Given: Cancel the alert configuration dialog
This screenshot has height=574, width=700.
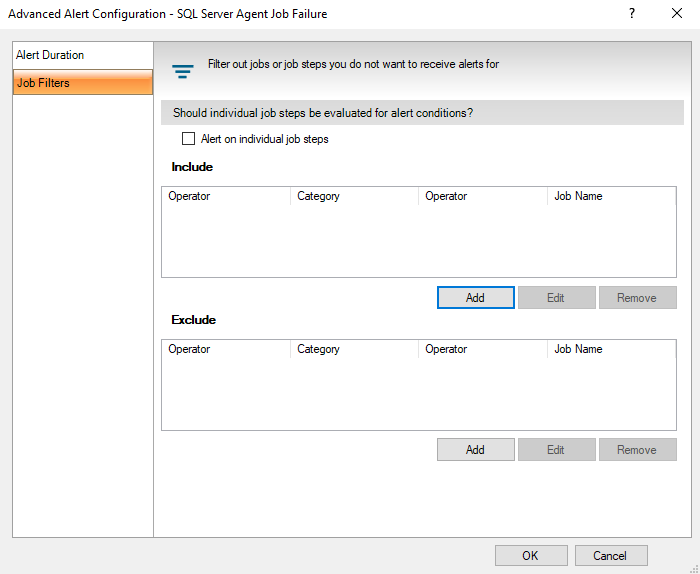Looking at the screenshot, I should tap(610, 556).
